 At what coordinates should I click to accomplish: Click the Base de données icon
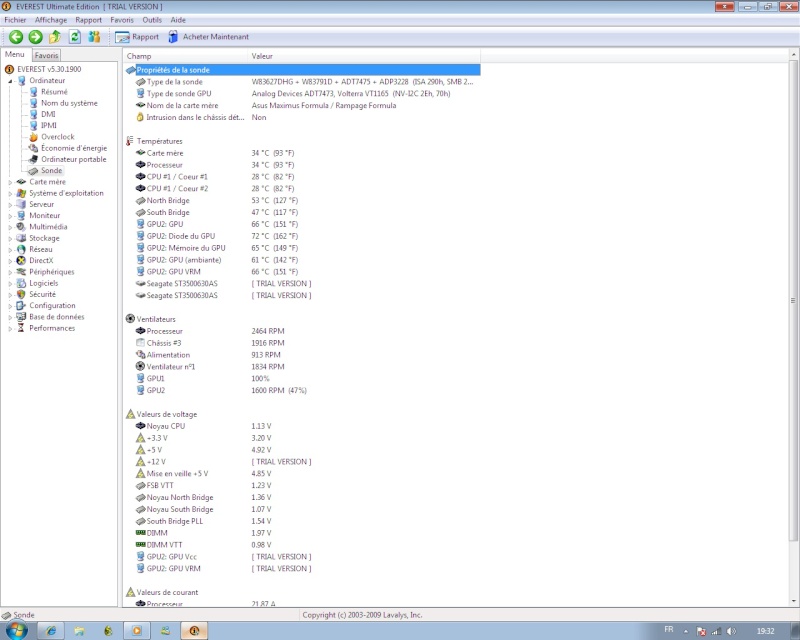(21, 317)
